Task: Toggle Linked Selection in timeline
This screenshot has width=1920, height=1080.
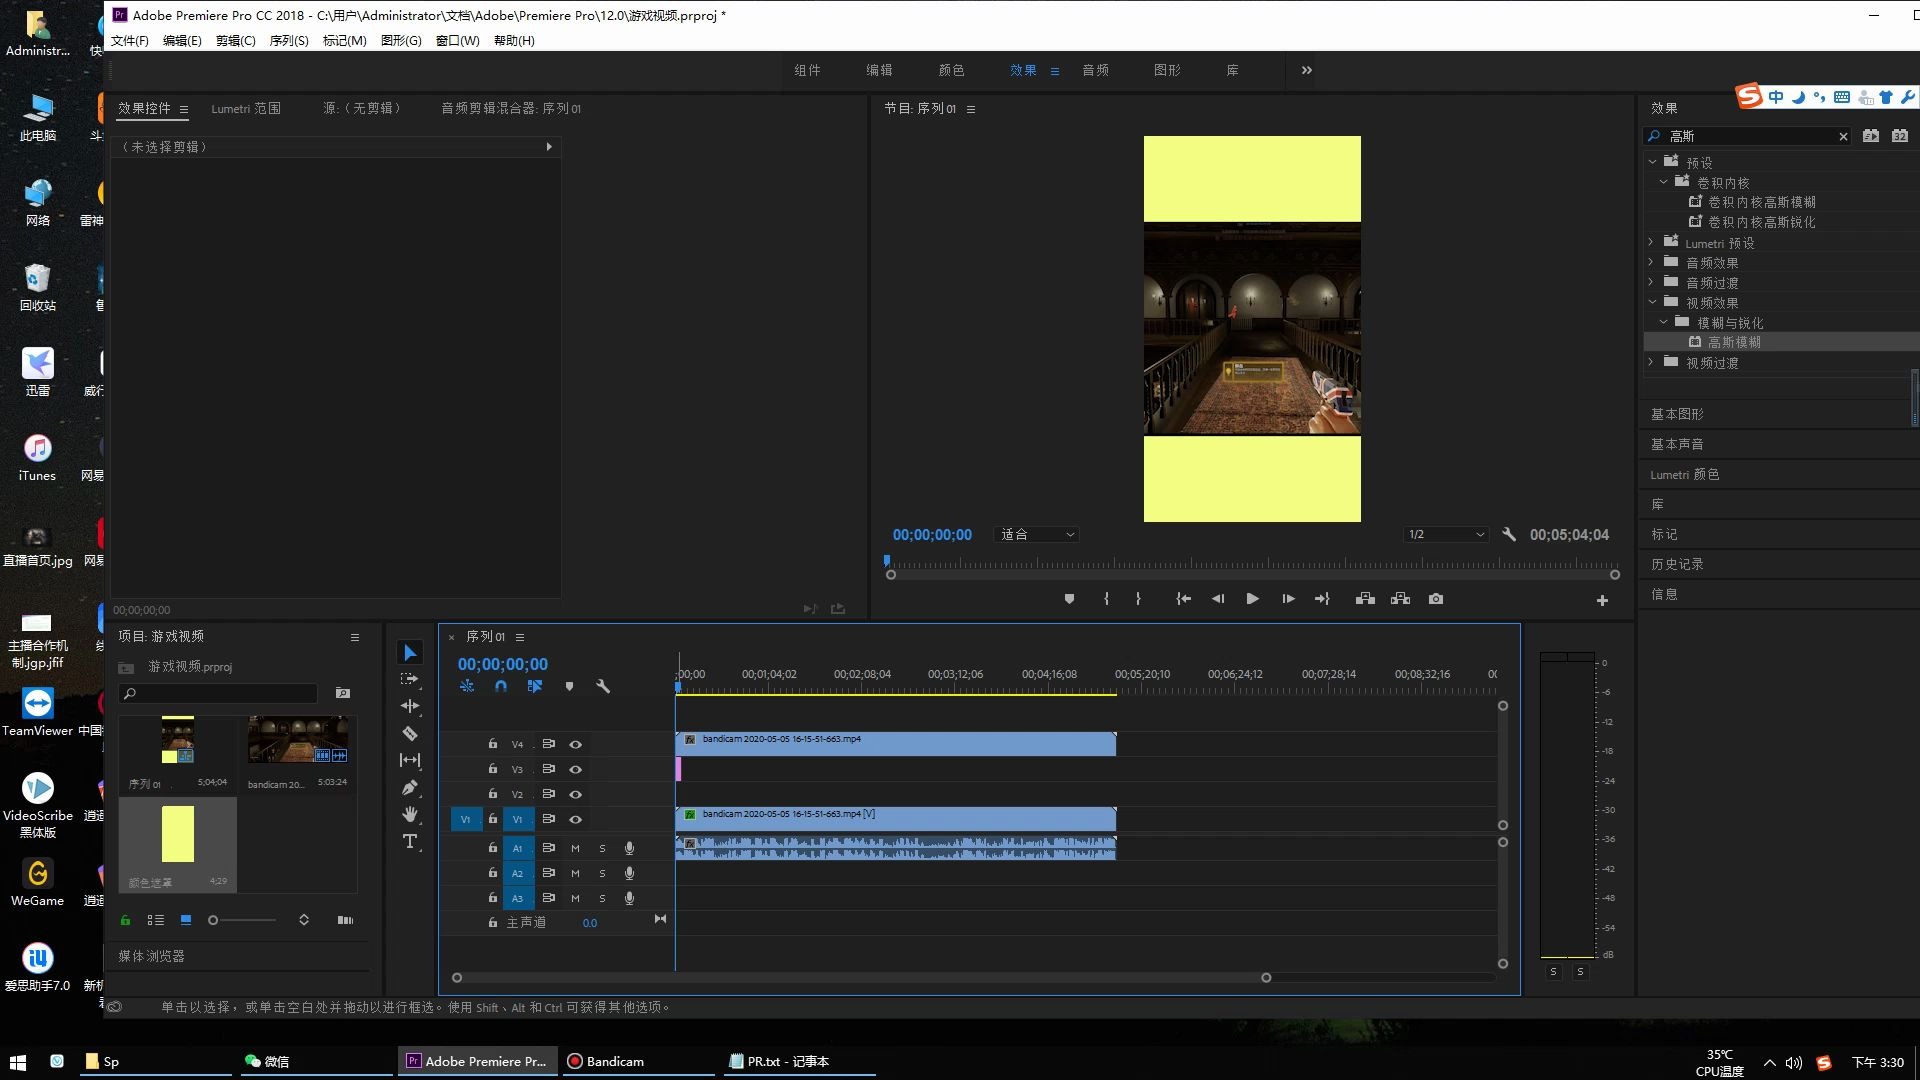Action: pyautogui.click(x=535, y=686)
